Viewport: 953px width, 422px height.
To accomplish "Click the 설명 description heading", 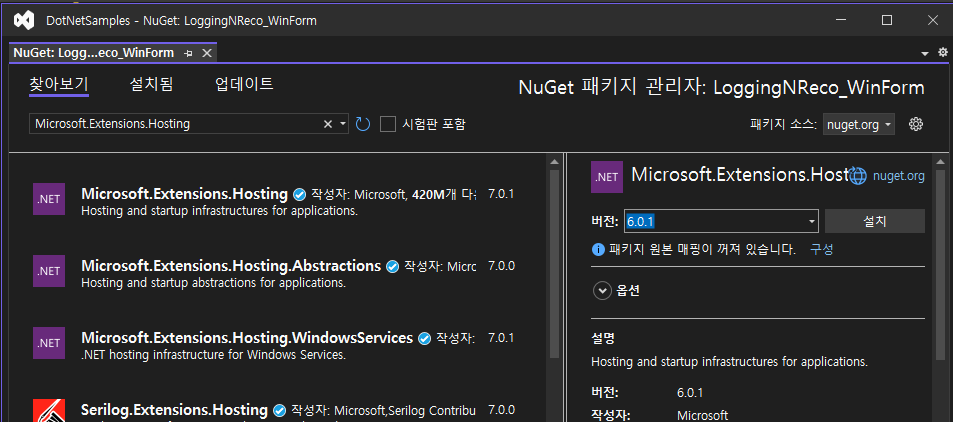I will (x=603, y=337).
